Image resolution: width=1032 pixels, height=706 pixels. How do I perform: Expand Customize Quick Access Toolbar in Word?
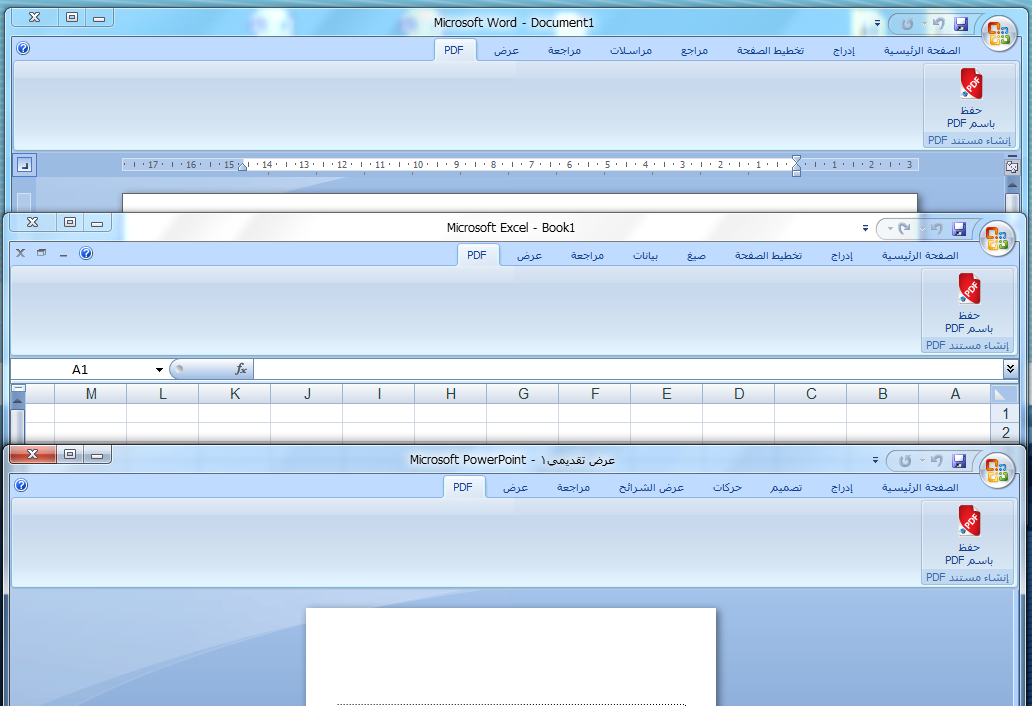877,23
